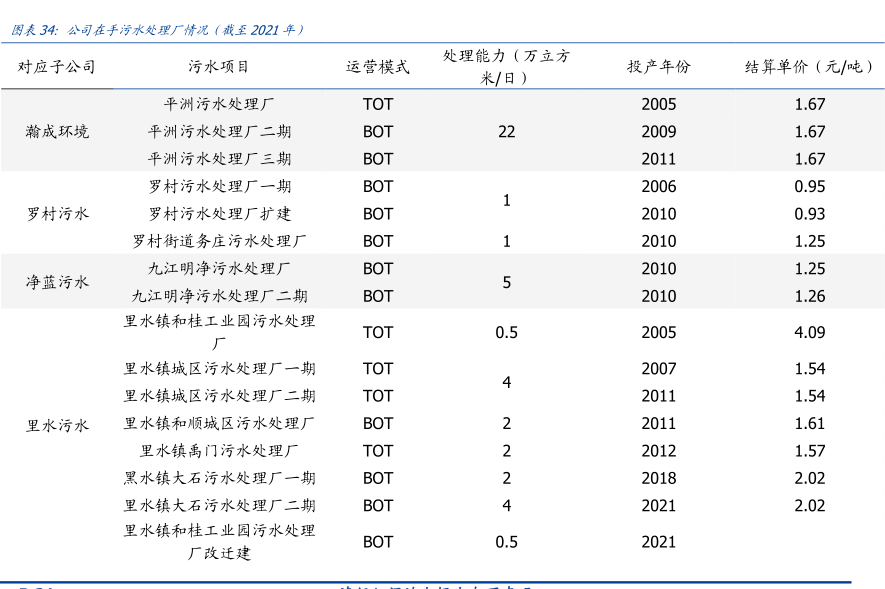Click the 处理能力 column header

tap(506, 66)
